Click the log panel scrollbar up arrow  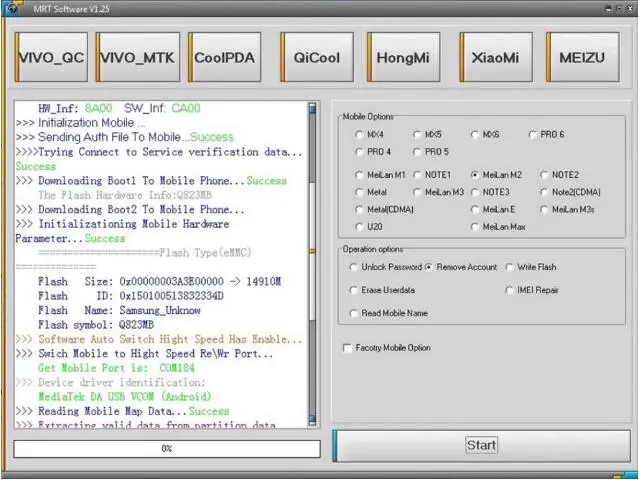click(312, 107)
